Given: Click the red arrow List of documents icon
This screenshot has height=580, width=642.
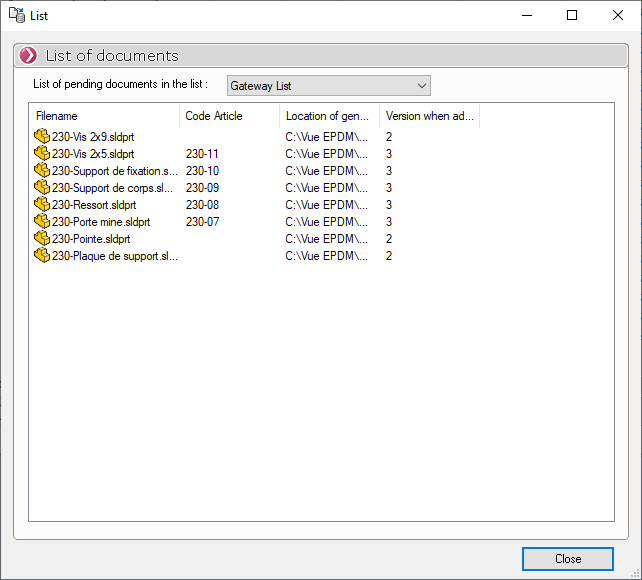Looking at the screenshot, I should pos(29,56).
